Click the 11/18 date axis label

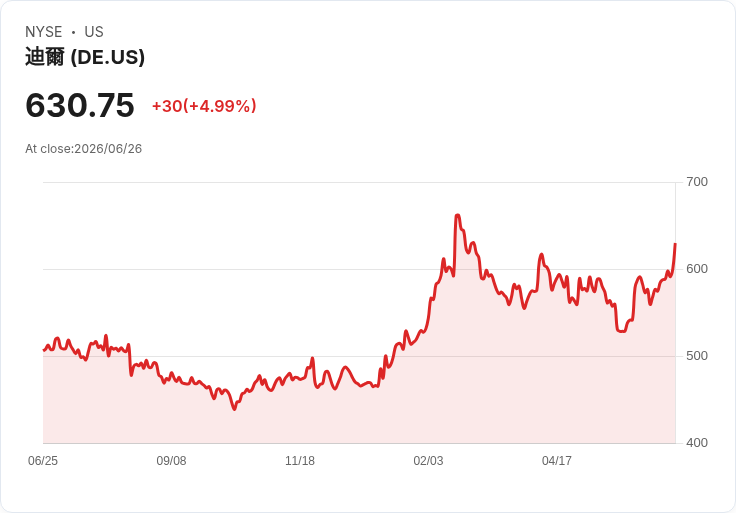300,461
